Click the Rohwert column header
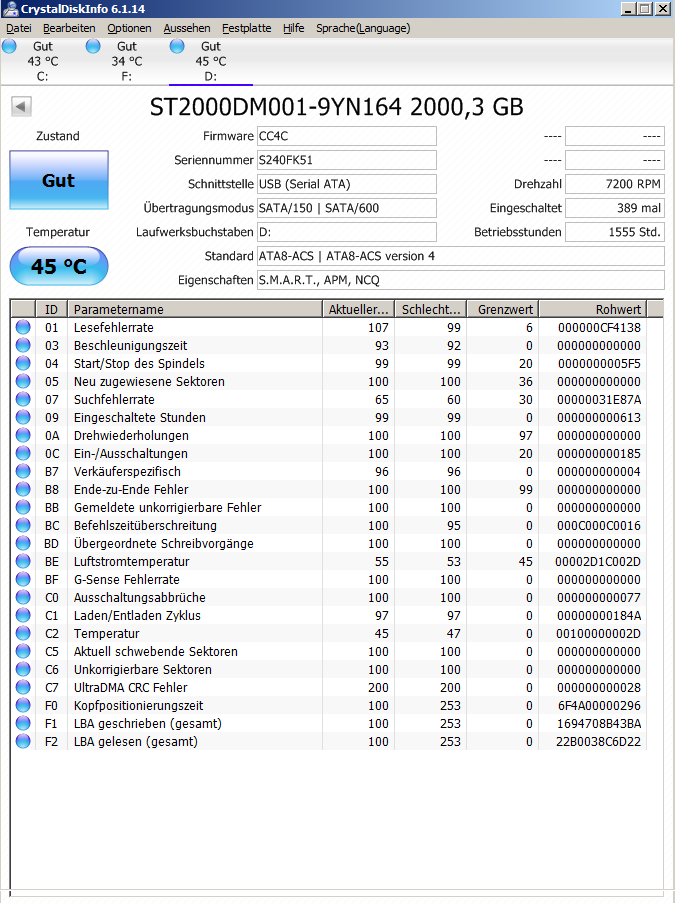675x903 pixels. coord(593,309)
